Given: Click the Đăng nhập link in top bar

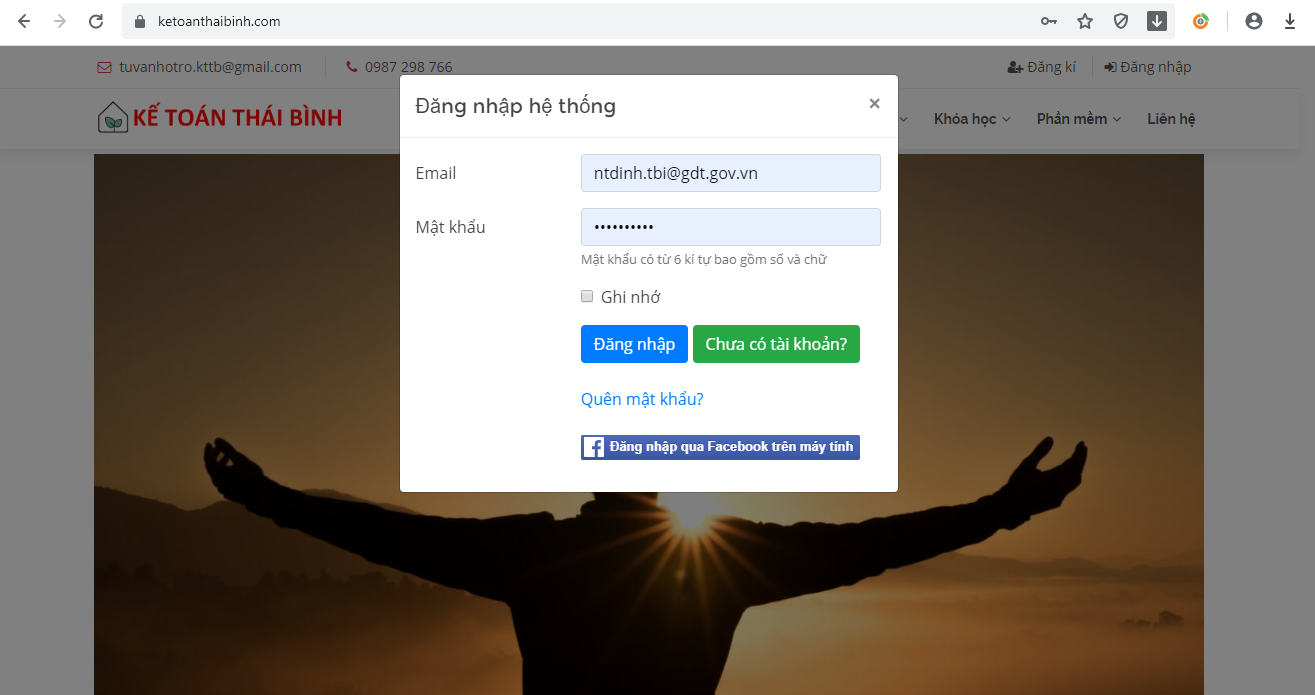Looking at the screenshot, I should pos(1148,67).
